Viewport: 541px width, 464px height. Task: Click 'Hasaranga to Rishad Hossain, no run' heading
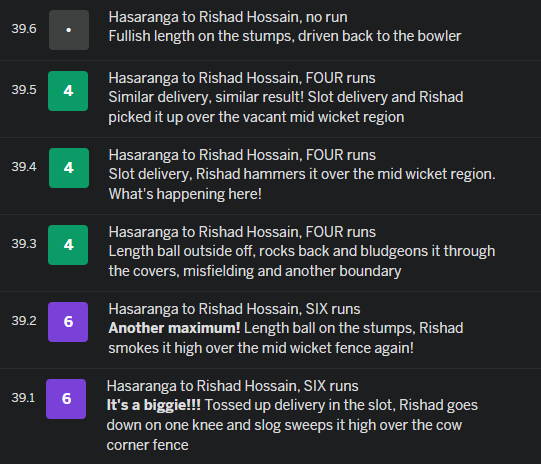coord(228,17)
